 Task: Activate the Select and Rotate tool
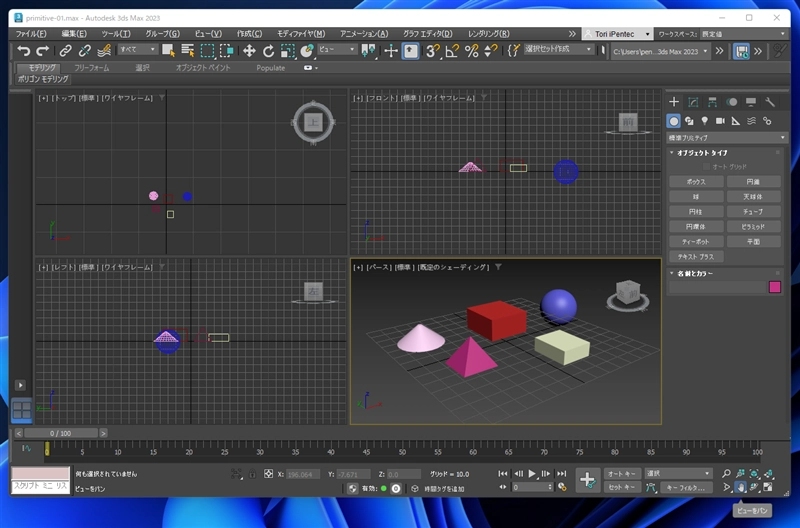pos(268,51)
